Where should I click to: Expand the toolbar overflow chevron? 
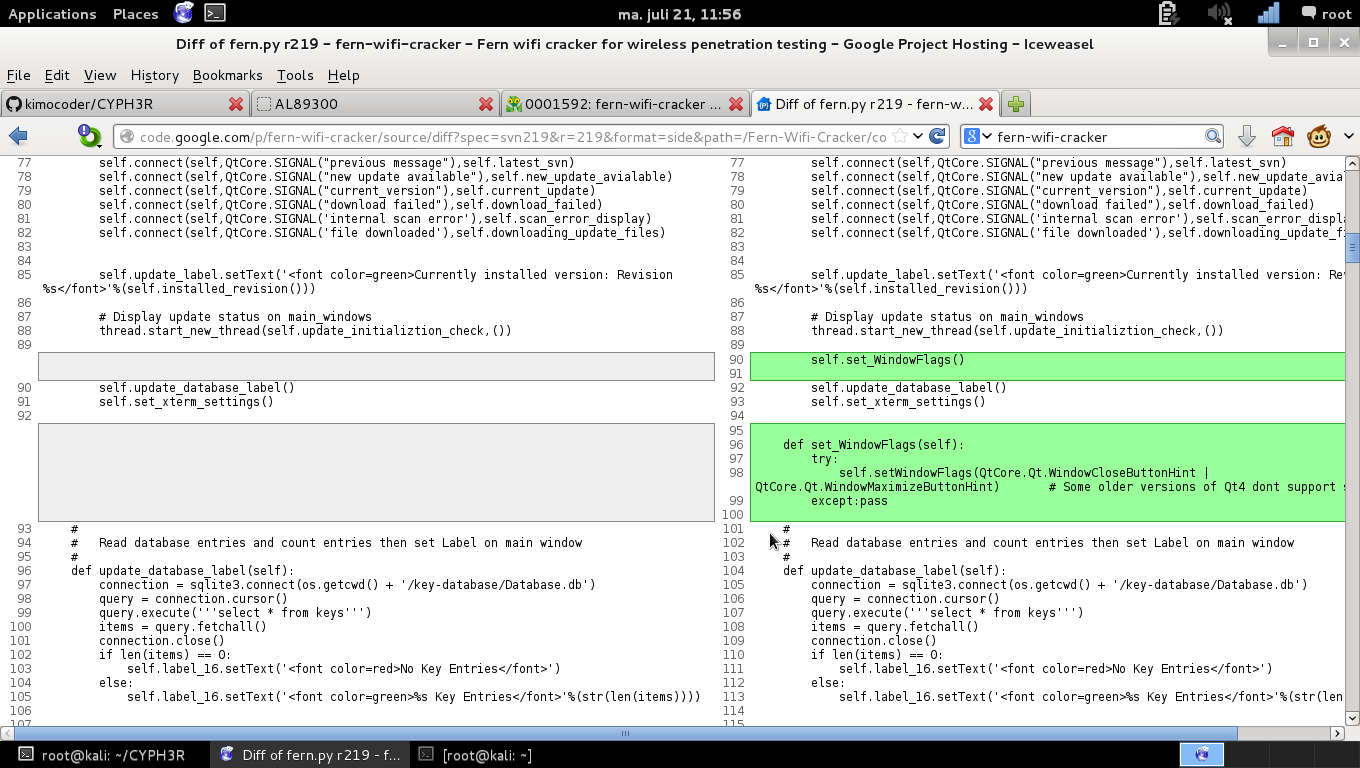(x=1348, y=137)
